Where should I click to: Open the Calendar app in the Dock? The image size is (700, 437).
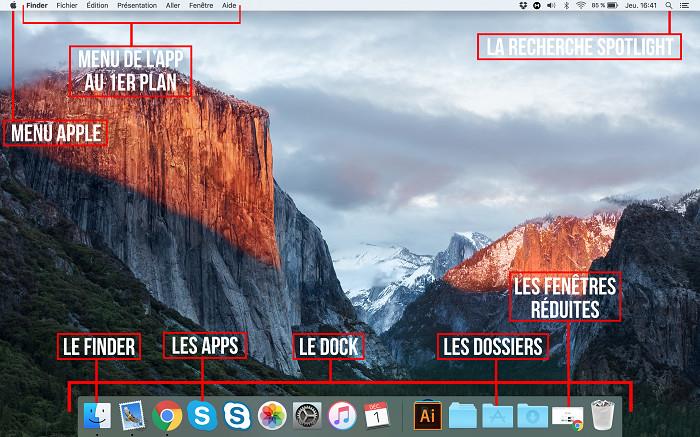coord(377,415)
